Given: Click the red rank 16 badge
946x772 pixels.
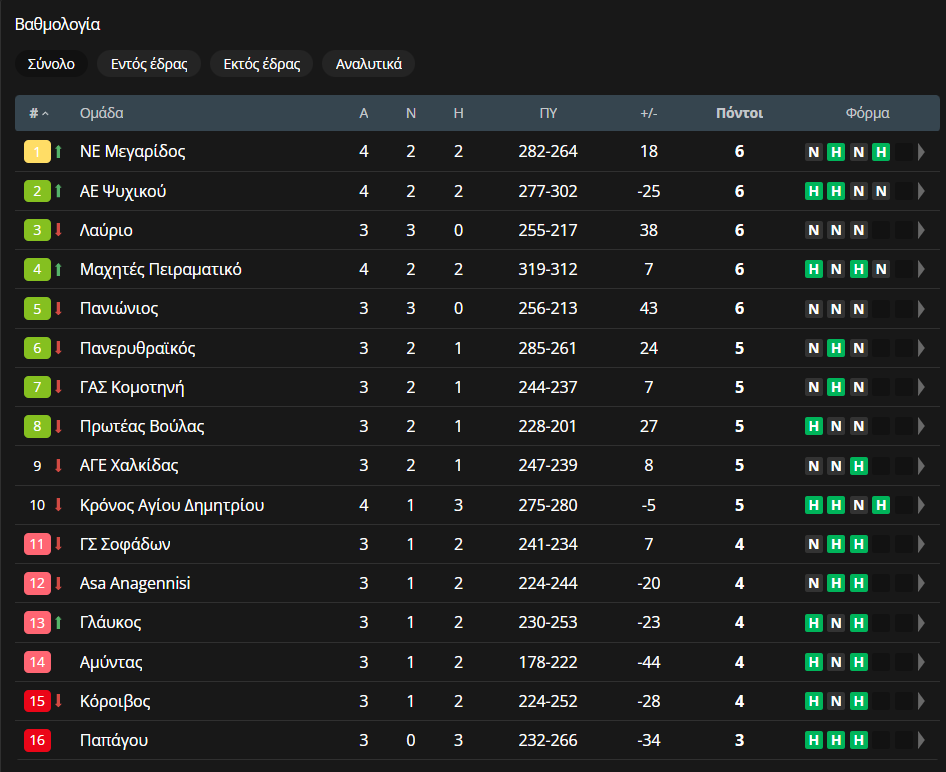Looking at the screenshot, I should (x=37, y=740).
